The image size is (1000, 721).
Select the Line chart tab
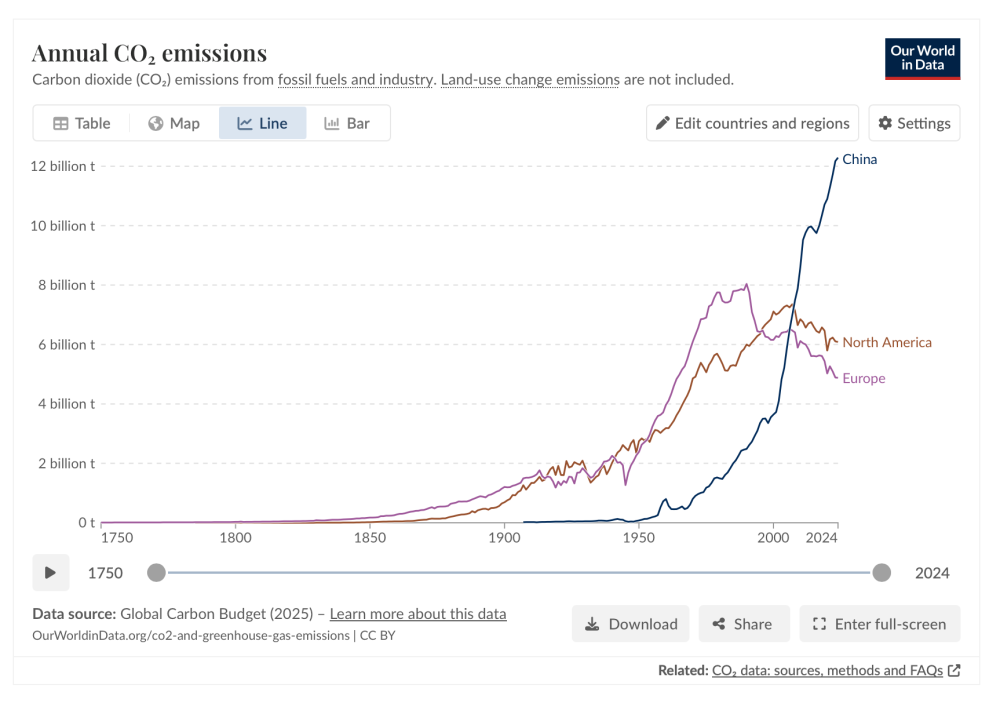point(262,123)
